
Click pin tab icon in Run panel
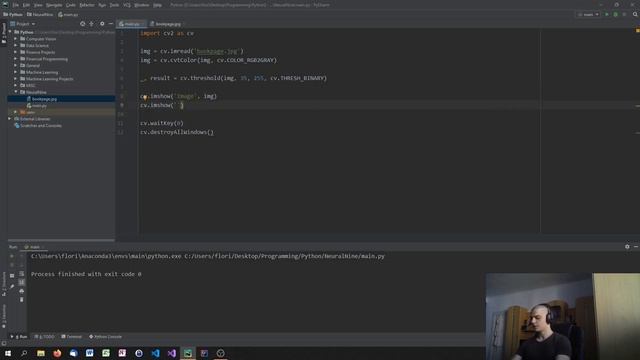(12, 286)
